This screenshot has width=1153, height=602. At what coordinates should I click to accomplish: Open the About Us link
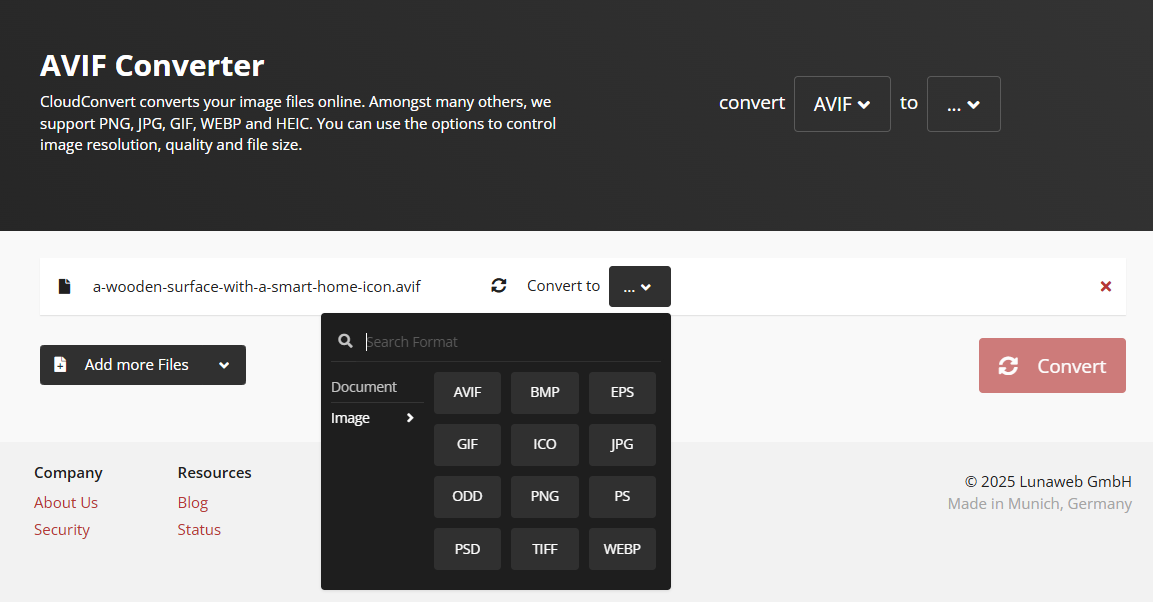click(x=66, y=502)
